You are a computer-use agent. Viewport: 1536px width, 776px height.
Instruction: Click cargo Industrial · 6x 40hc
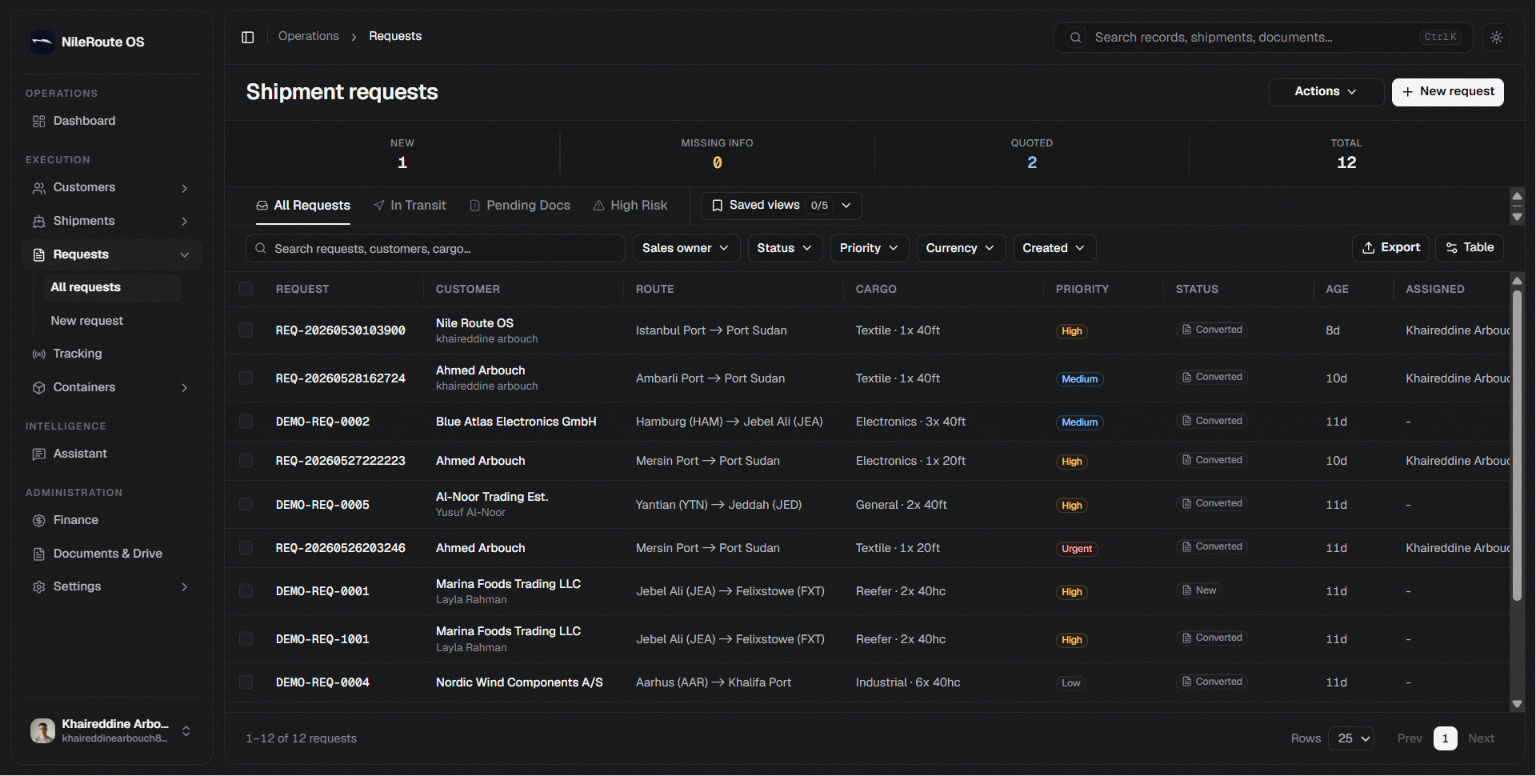(908, 683)
